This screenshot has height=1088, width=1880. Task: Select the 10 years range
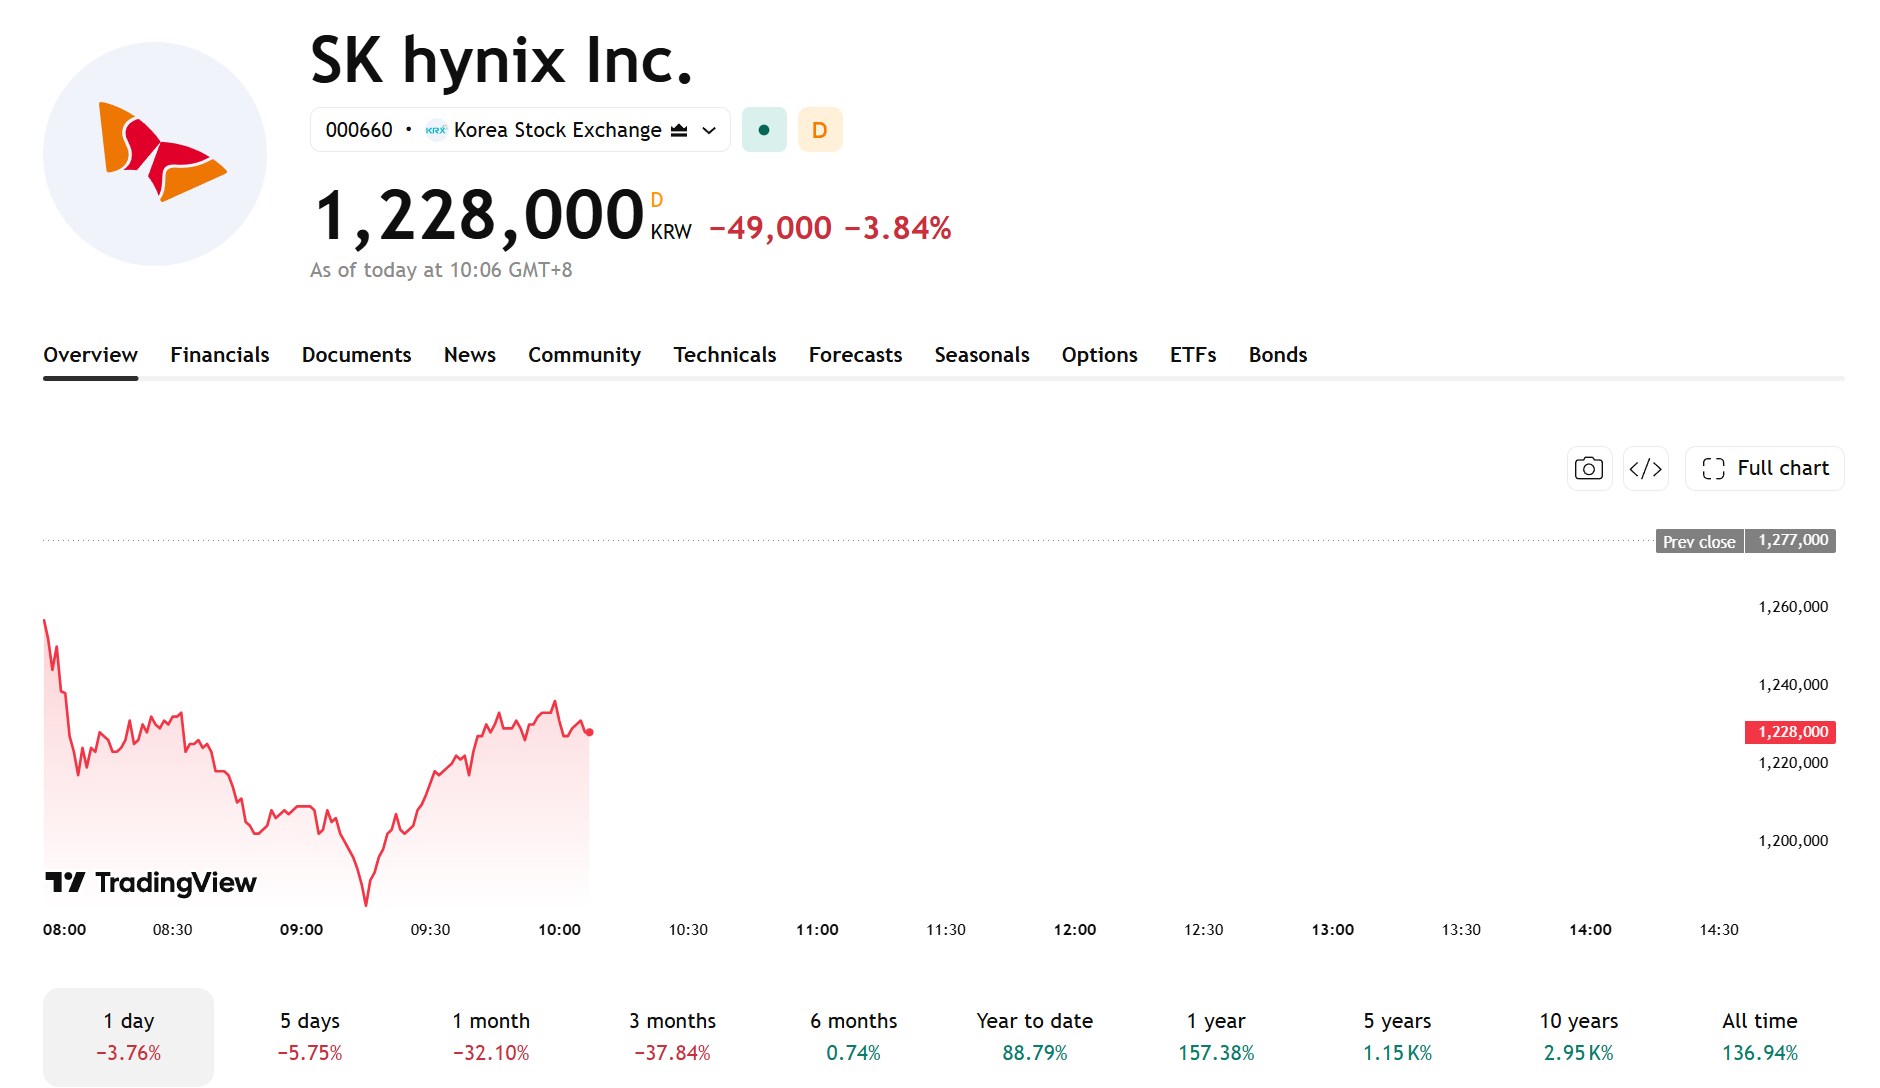click(x=1578, y=1036)
